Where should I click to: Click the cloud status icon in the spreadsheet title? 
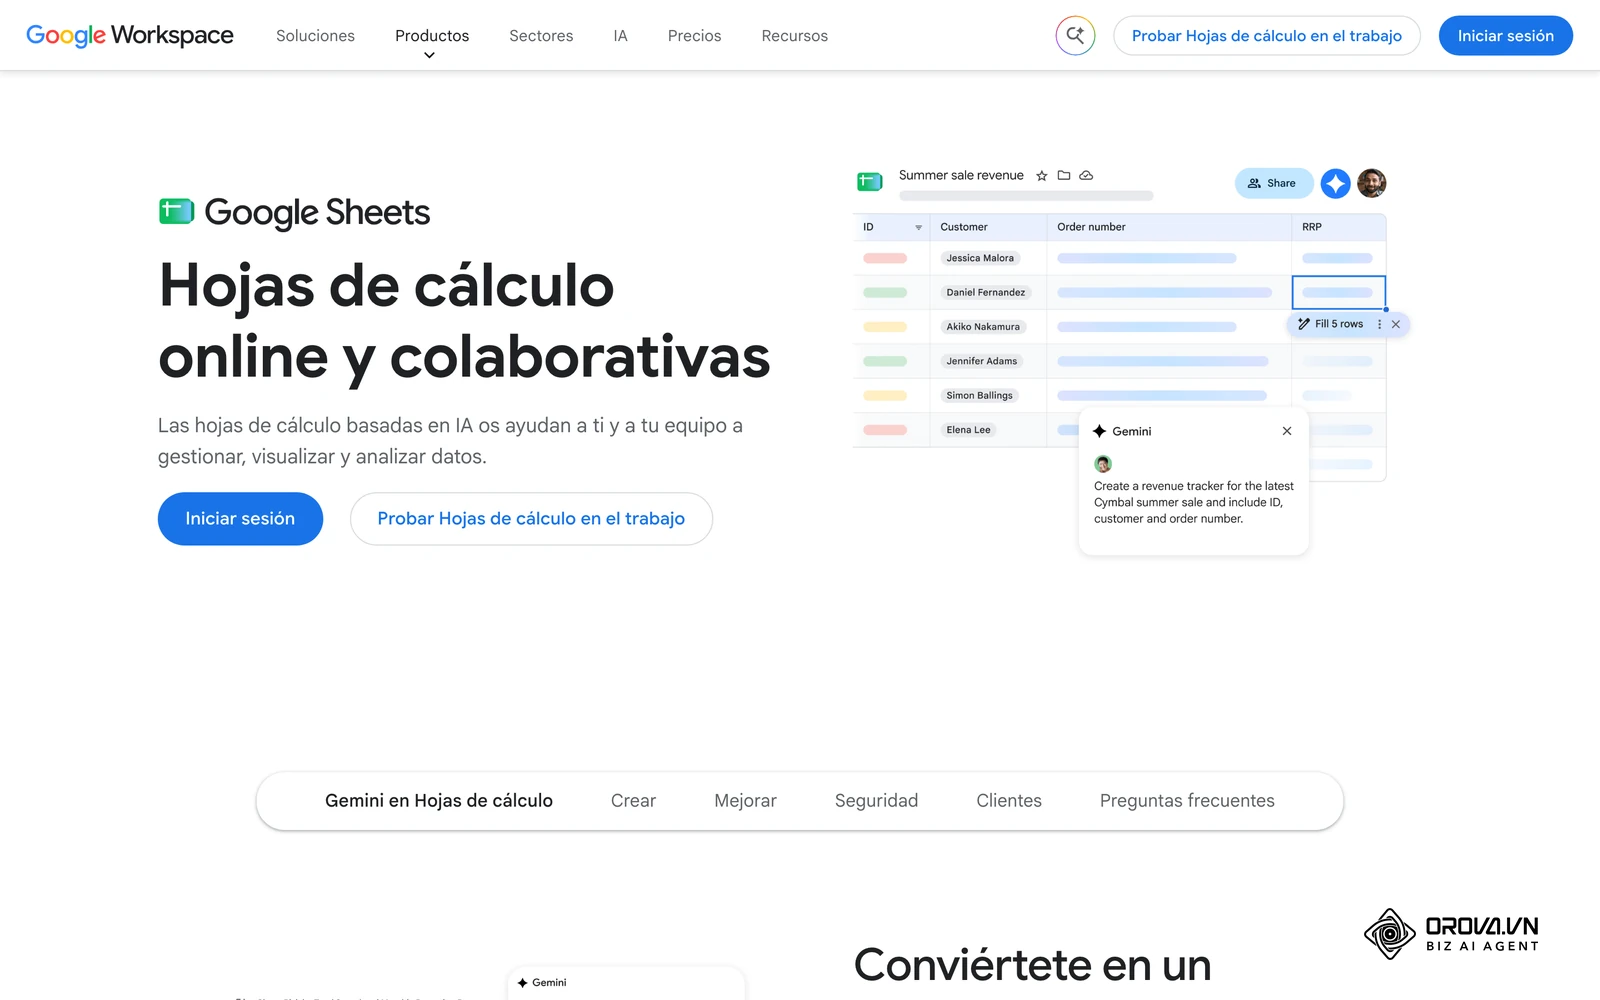click(x=1086, y=175)
